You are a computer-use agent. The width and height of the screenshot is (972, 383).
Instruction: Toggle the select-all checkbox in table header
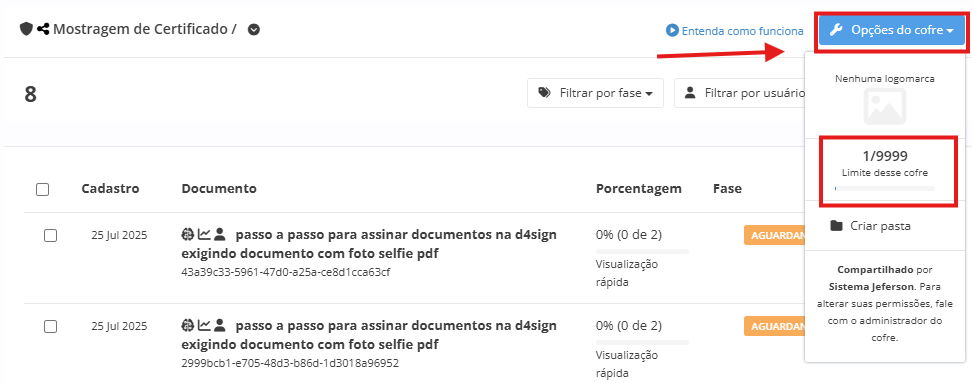[42, 190]
